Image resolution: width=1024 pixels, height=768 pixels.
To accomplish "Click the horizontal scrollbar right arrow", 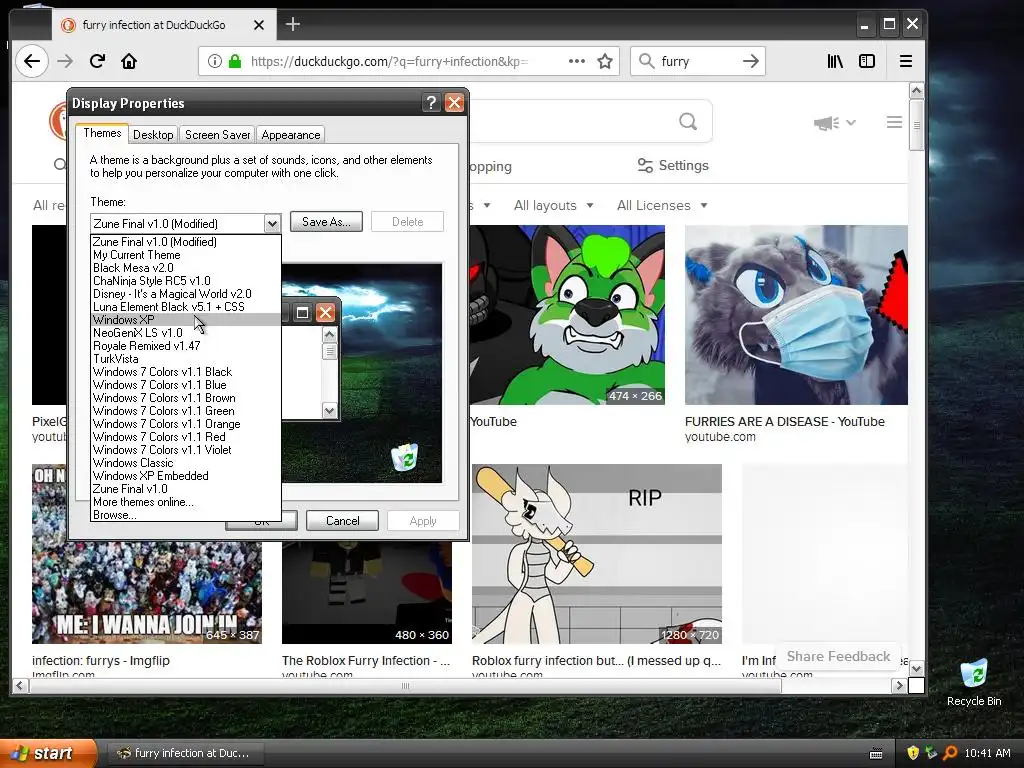I will click(x=899, y=686).
